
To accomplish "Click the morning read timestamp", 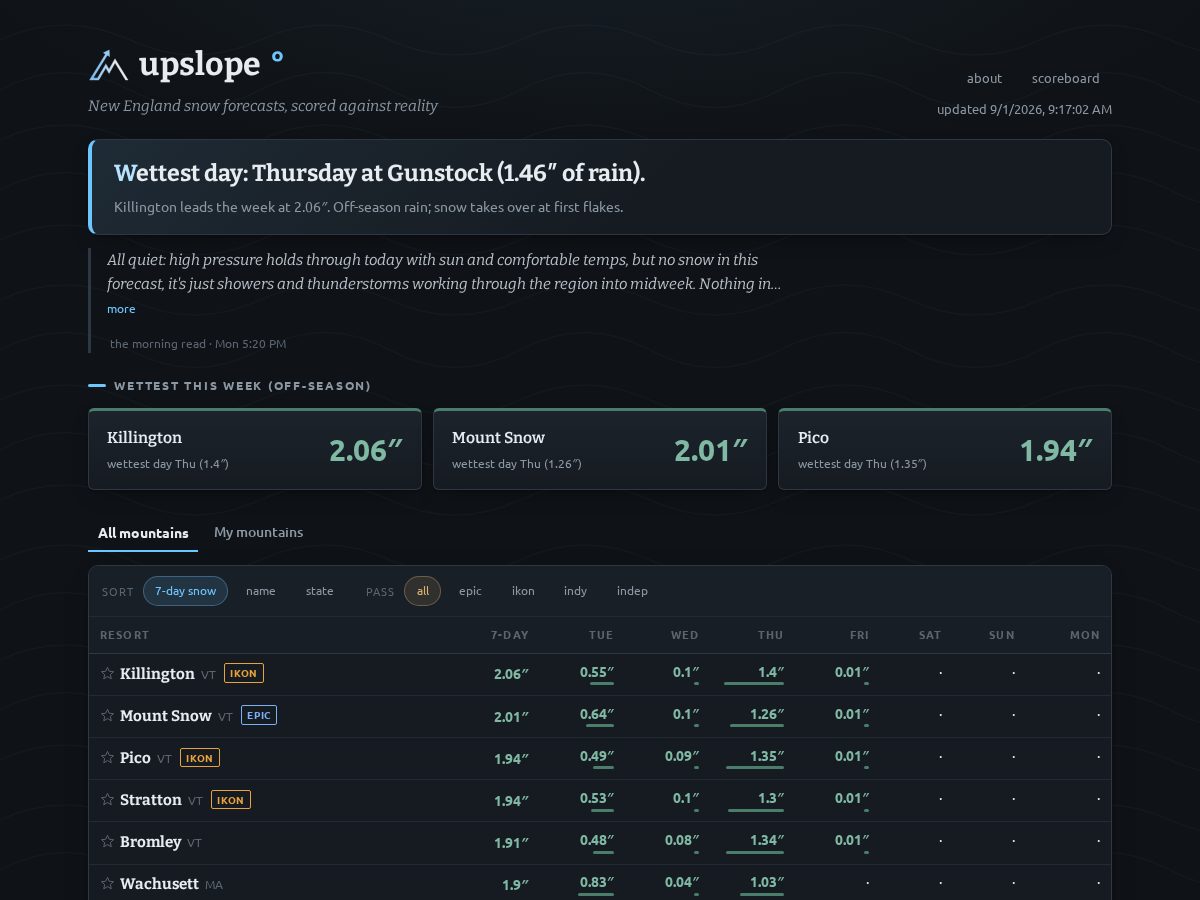I will click(198, 344).
